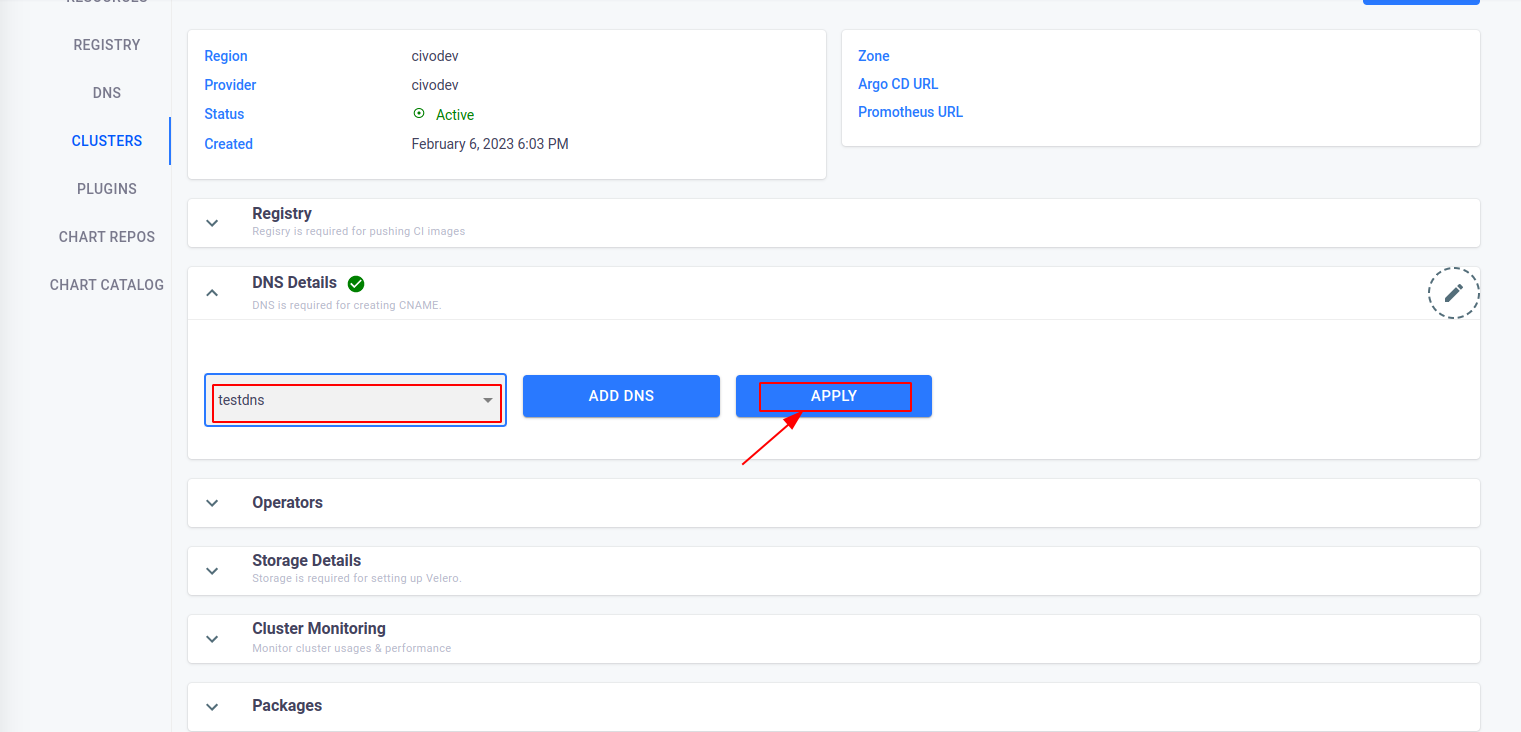Click the Status label

point(224,114)
